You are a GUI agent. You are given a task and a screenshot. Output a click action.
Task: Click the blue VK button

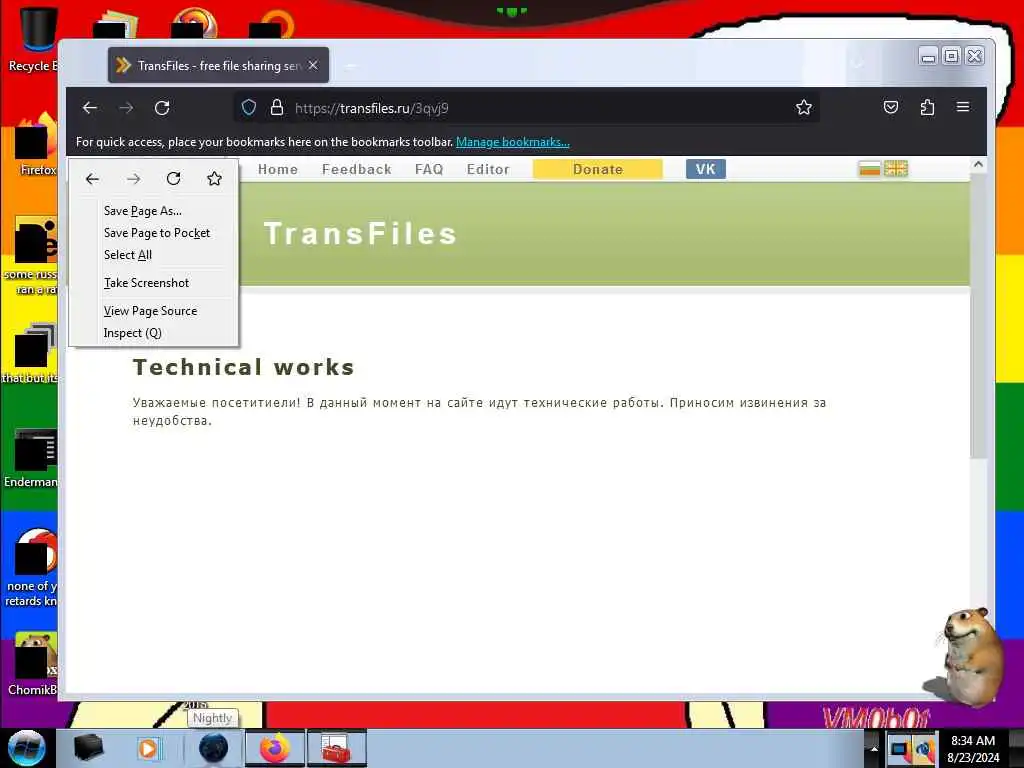coord(706,169)
